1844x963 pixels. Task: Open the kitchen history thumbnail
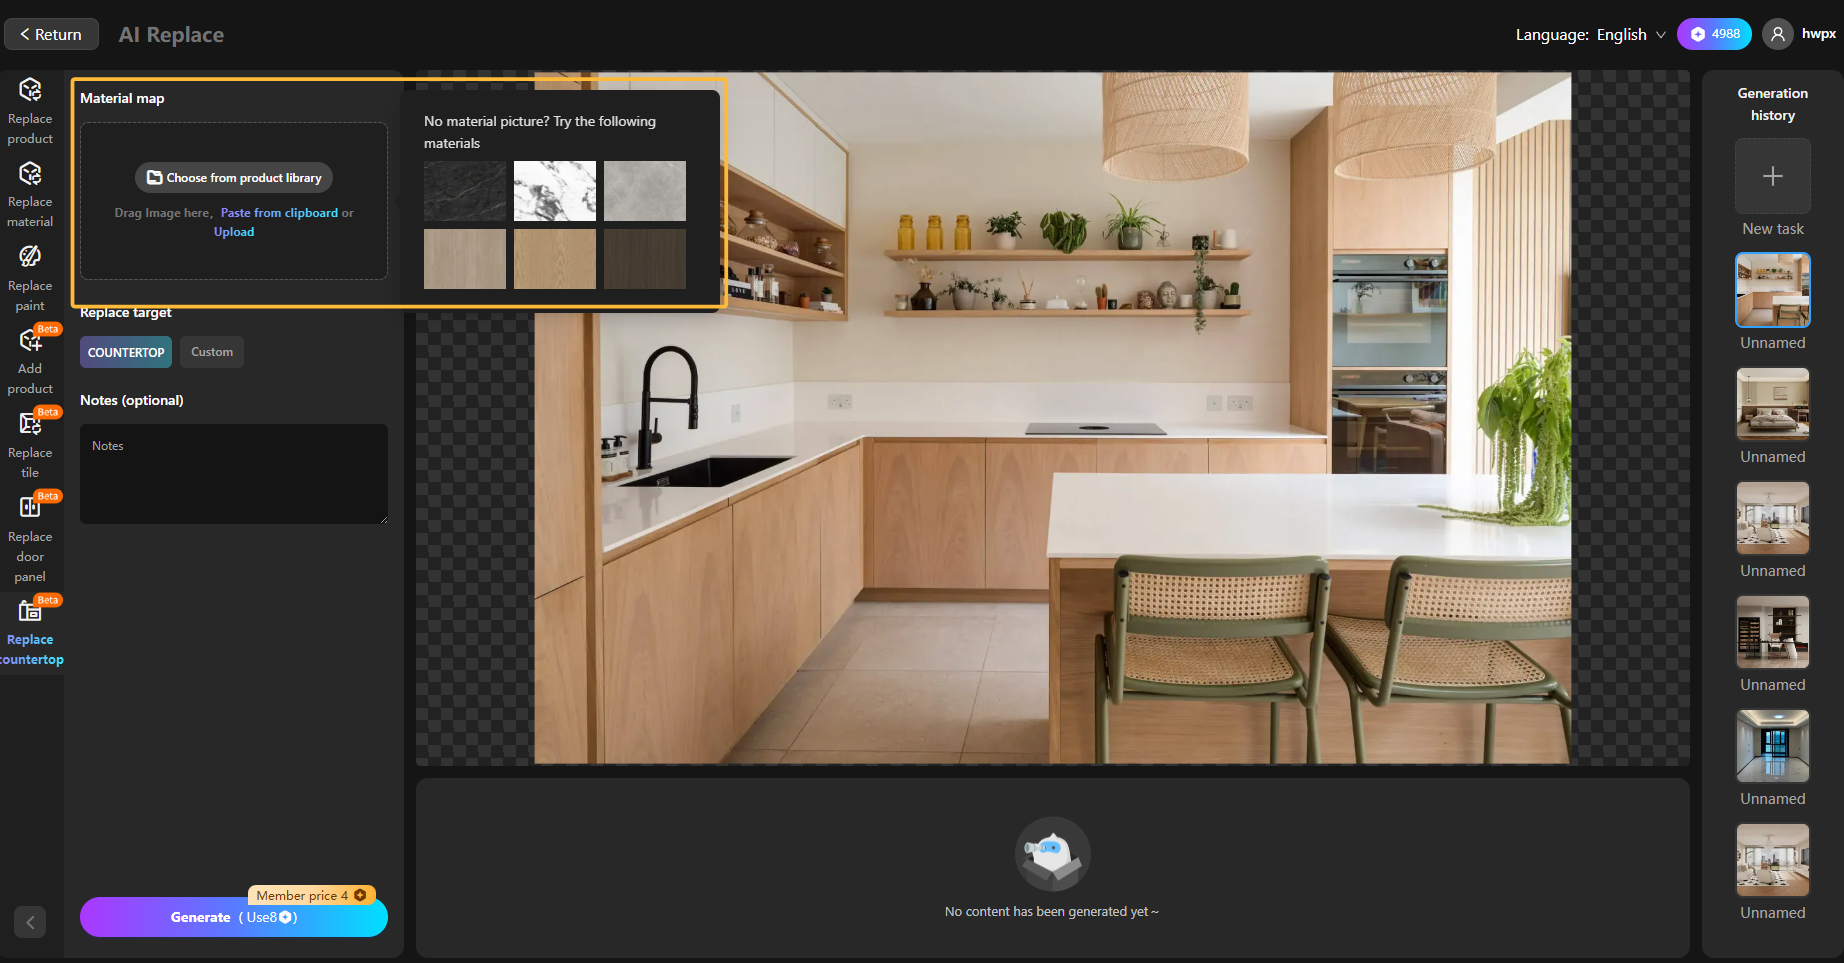pos(1773,290)
